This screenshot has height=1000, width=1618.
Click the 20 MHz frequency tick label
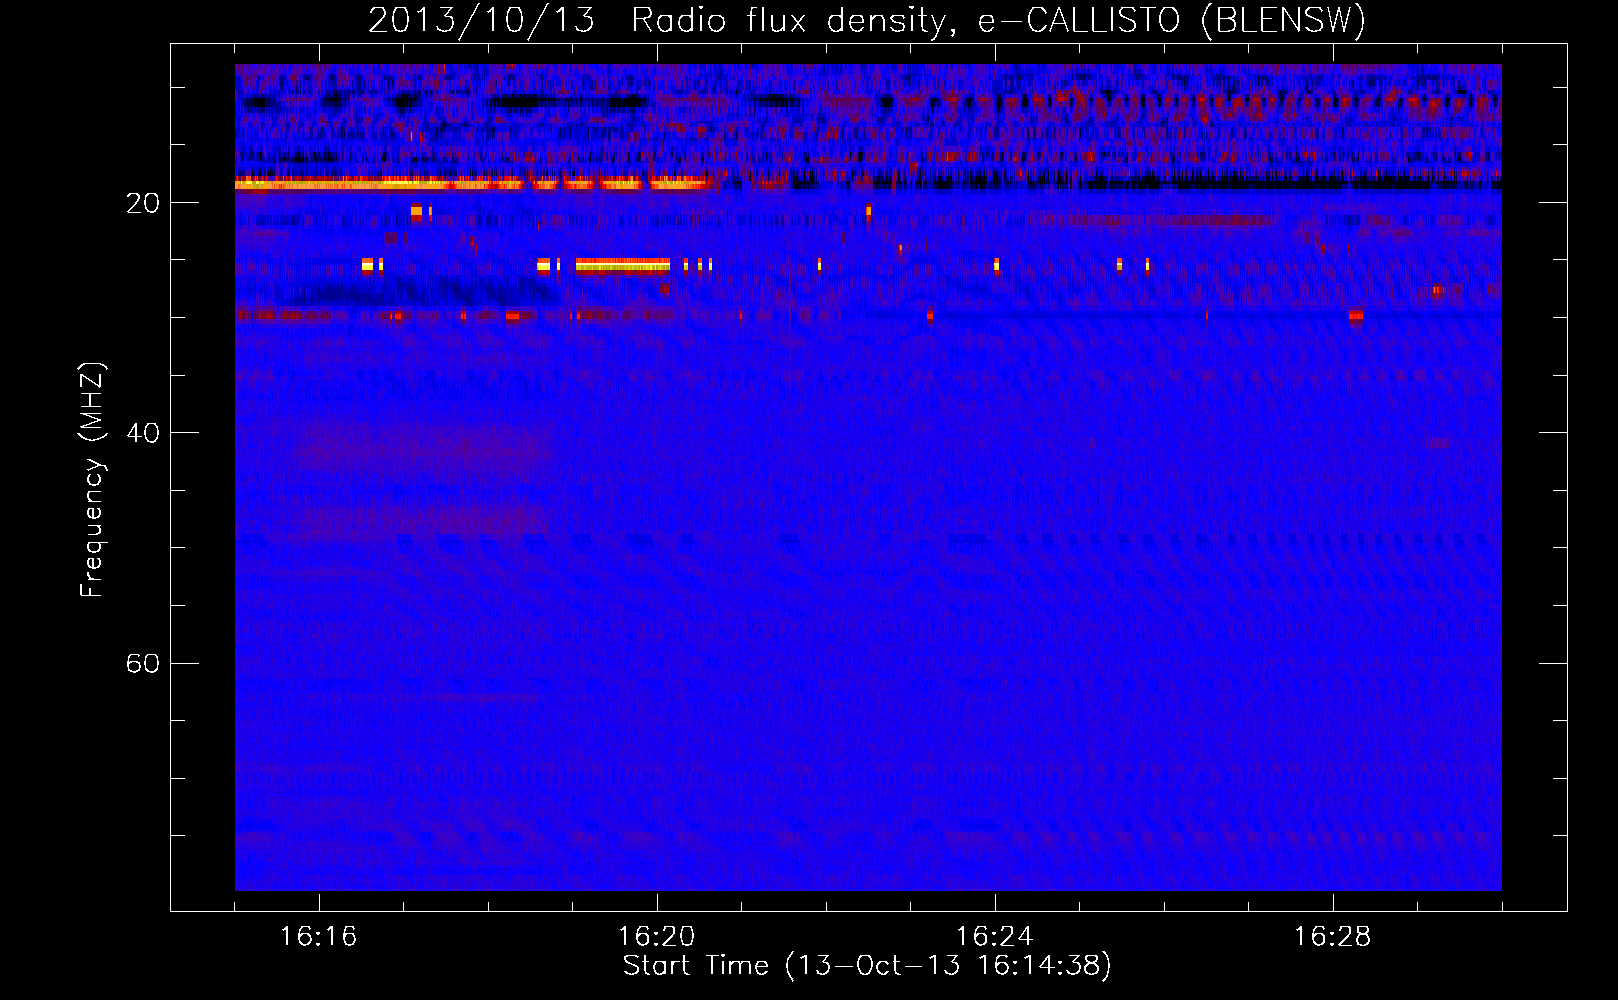142,203
